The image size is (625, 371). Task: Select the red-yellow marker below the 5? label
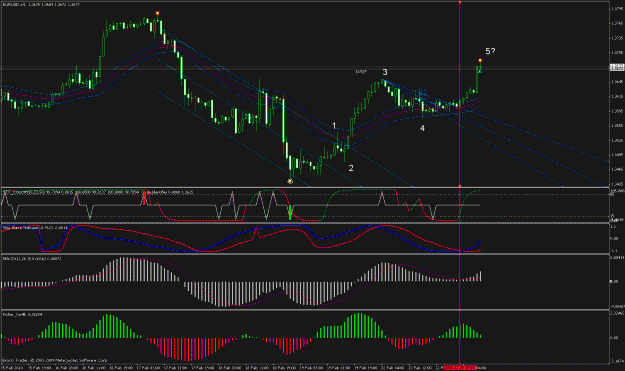[x=480, y=61]
